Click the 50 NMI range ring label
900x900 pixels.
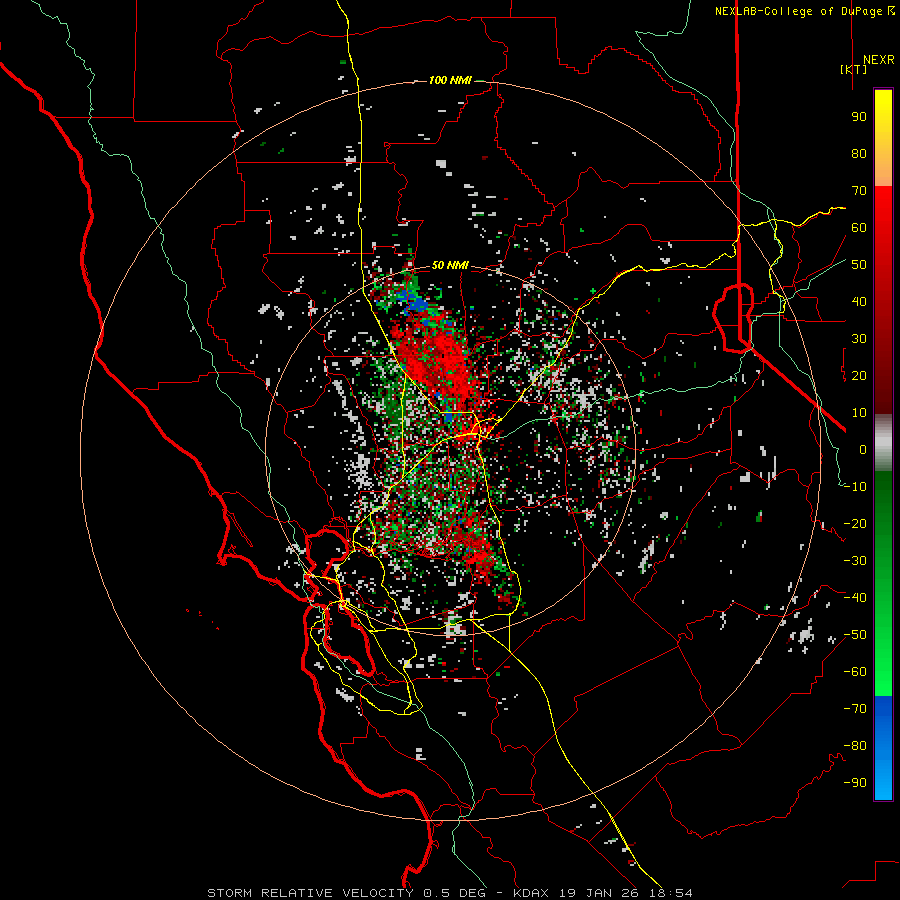pos(450,265)
